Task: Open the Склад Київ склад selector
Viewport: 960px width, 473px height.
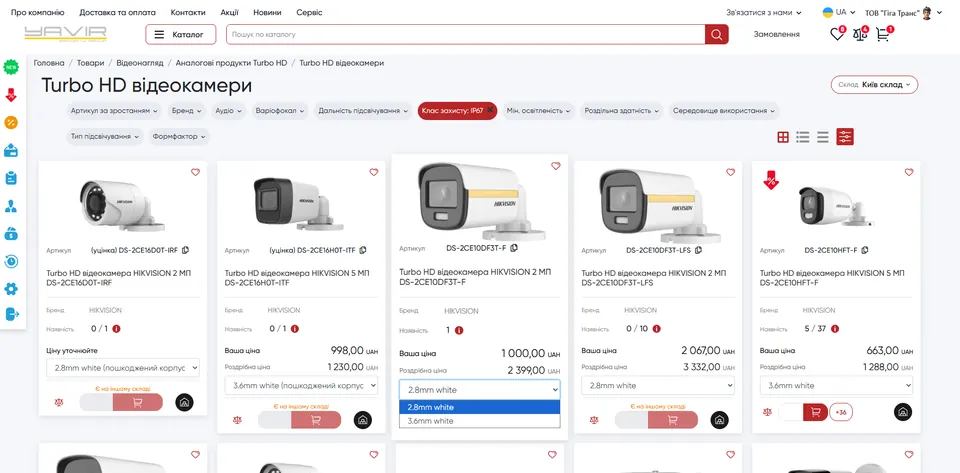Action: [x=874, y=84]
